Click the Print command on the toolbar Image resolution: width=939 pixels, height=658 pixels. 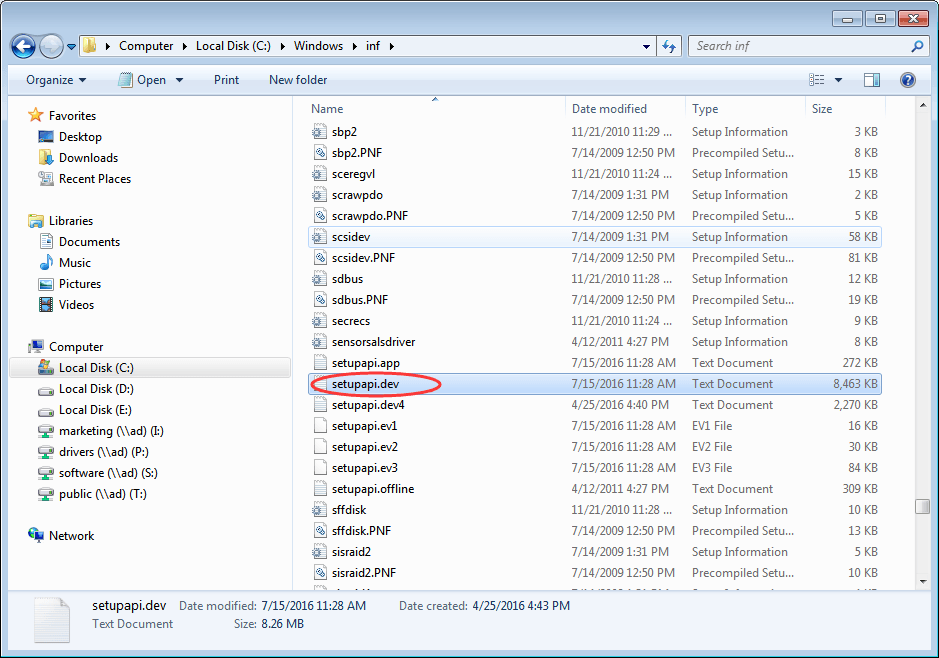point(225,80)
